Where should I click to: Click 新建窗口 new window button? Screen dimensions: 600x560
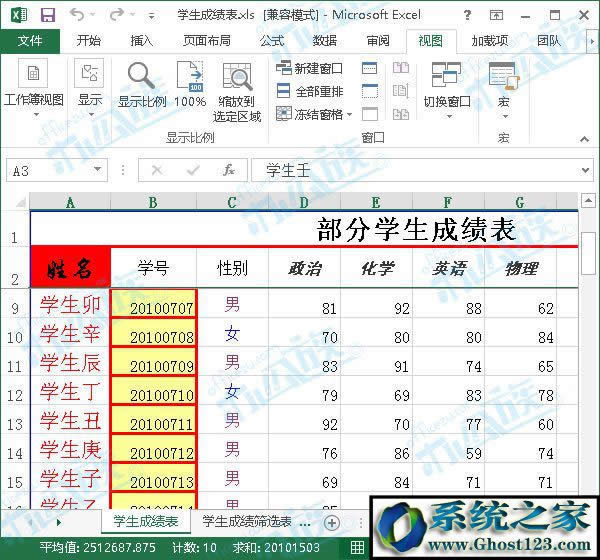309,68
